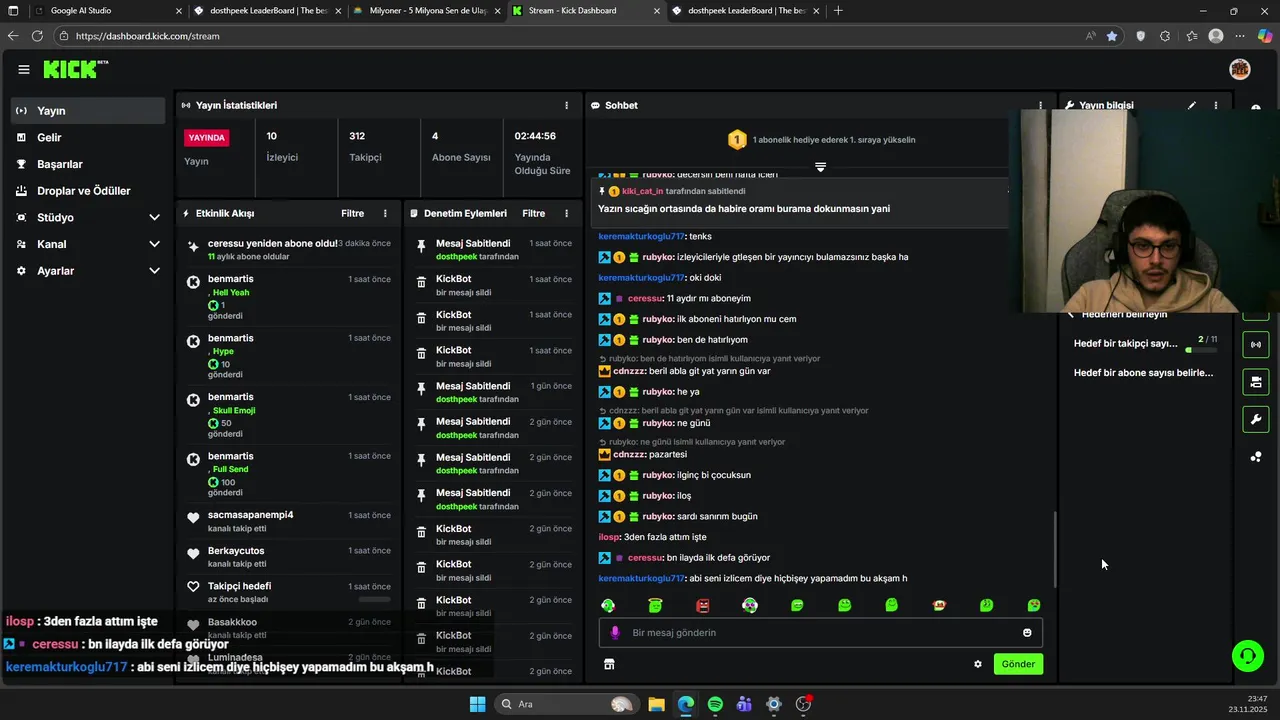Open the green headset support button
The width and height of the screenshot is (1280, 720).
[x=1247, y=656]
